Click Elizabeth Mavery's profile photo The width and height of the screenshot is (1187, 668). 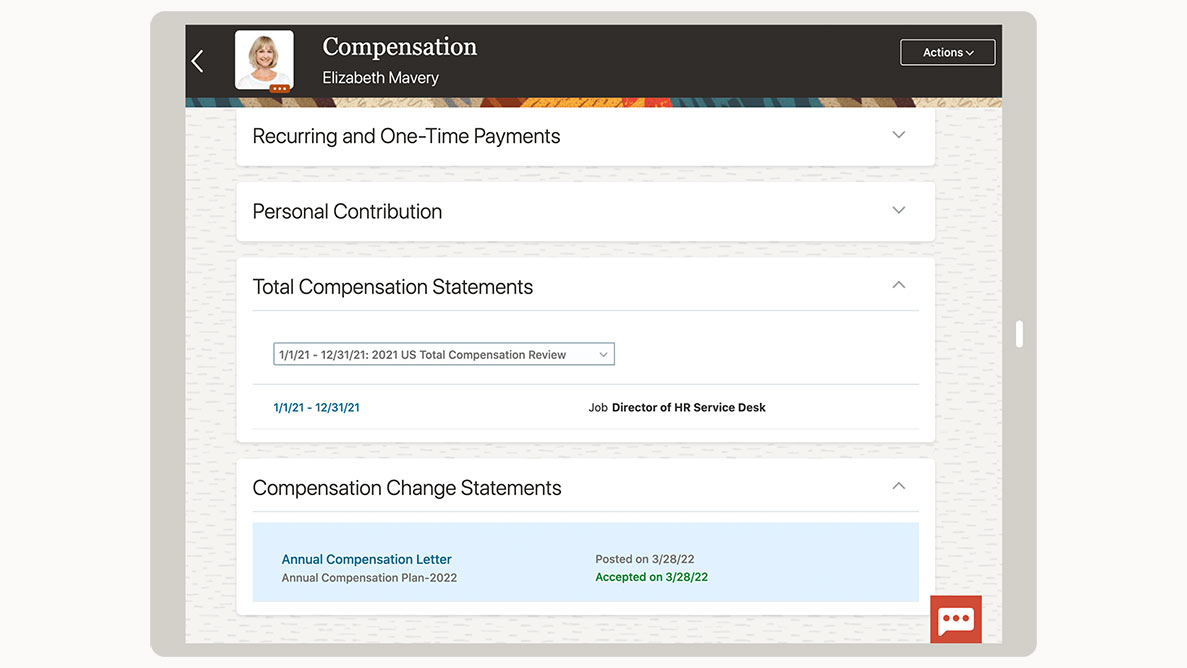(x=264, y=58)
